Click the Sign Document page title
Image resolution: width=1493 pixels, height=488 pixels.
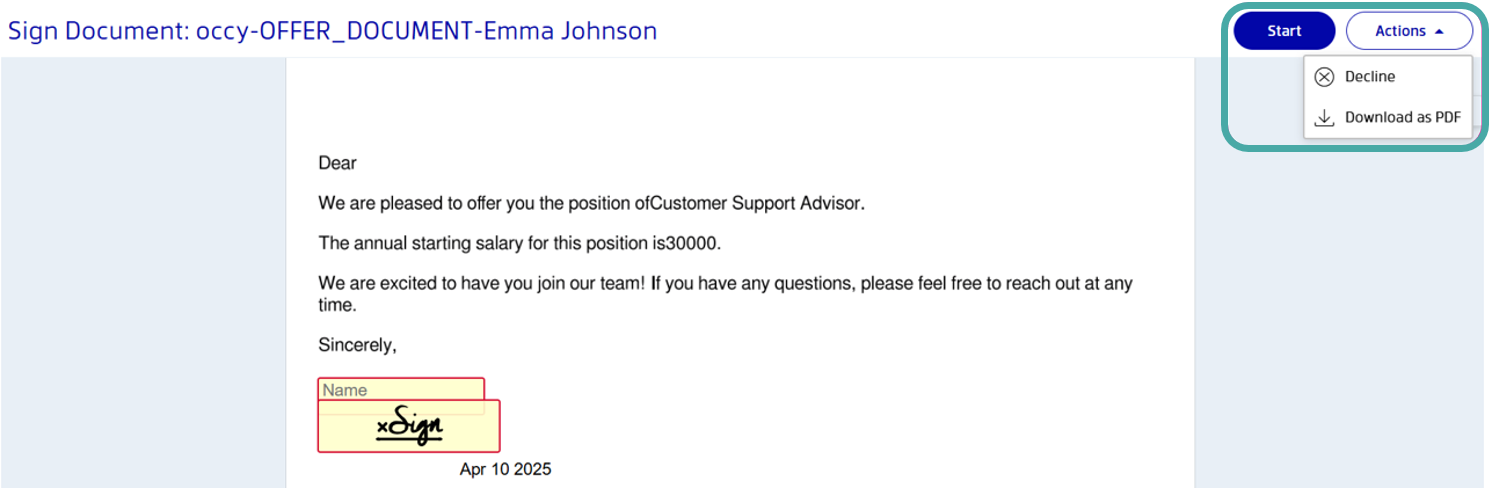pyautogui.click(x=332, y=31)
